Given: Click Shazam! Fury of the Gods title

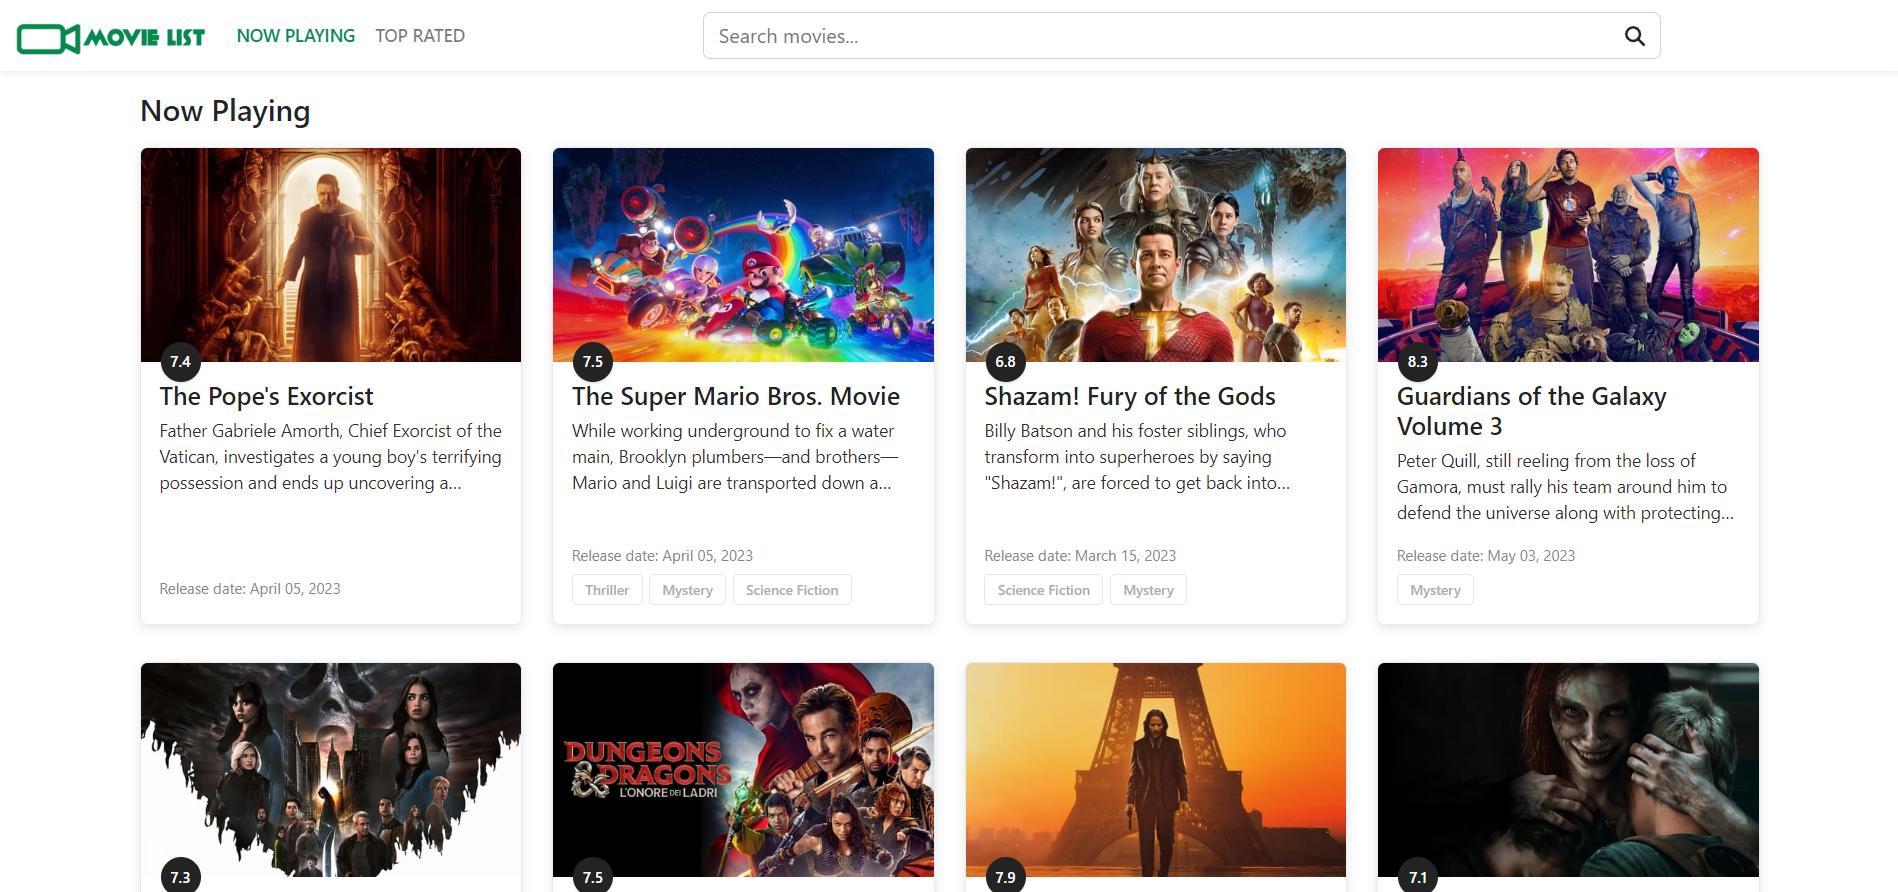Looking at the screenshot, I should [x=1130, y=397].
